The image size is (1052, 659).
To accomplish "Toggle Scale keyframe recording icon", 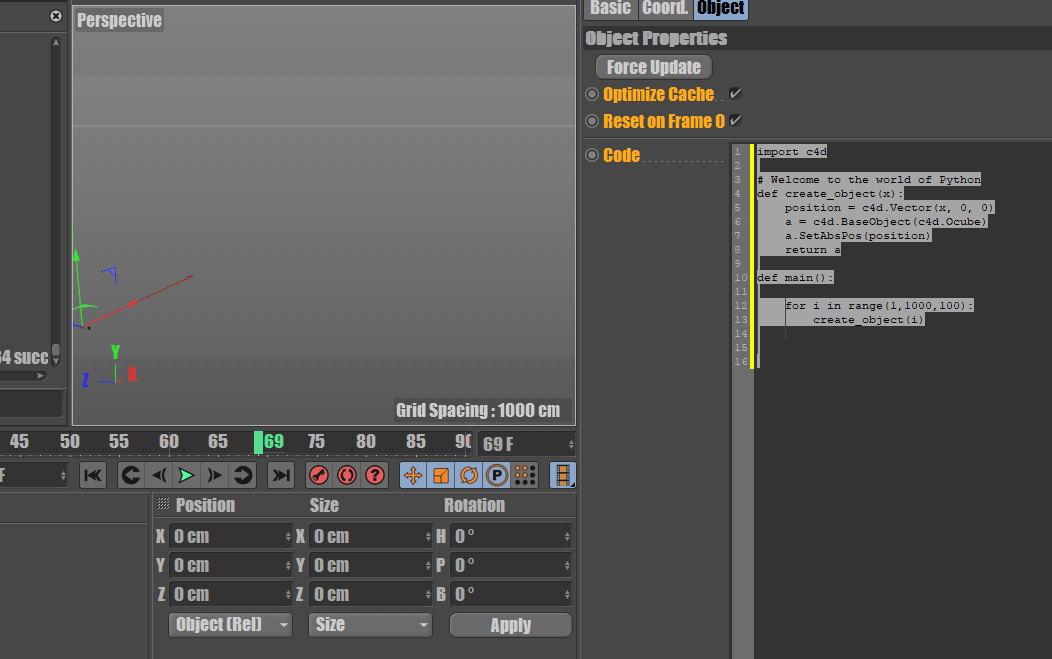I will click(441, 475).
